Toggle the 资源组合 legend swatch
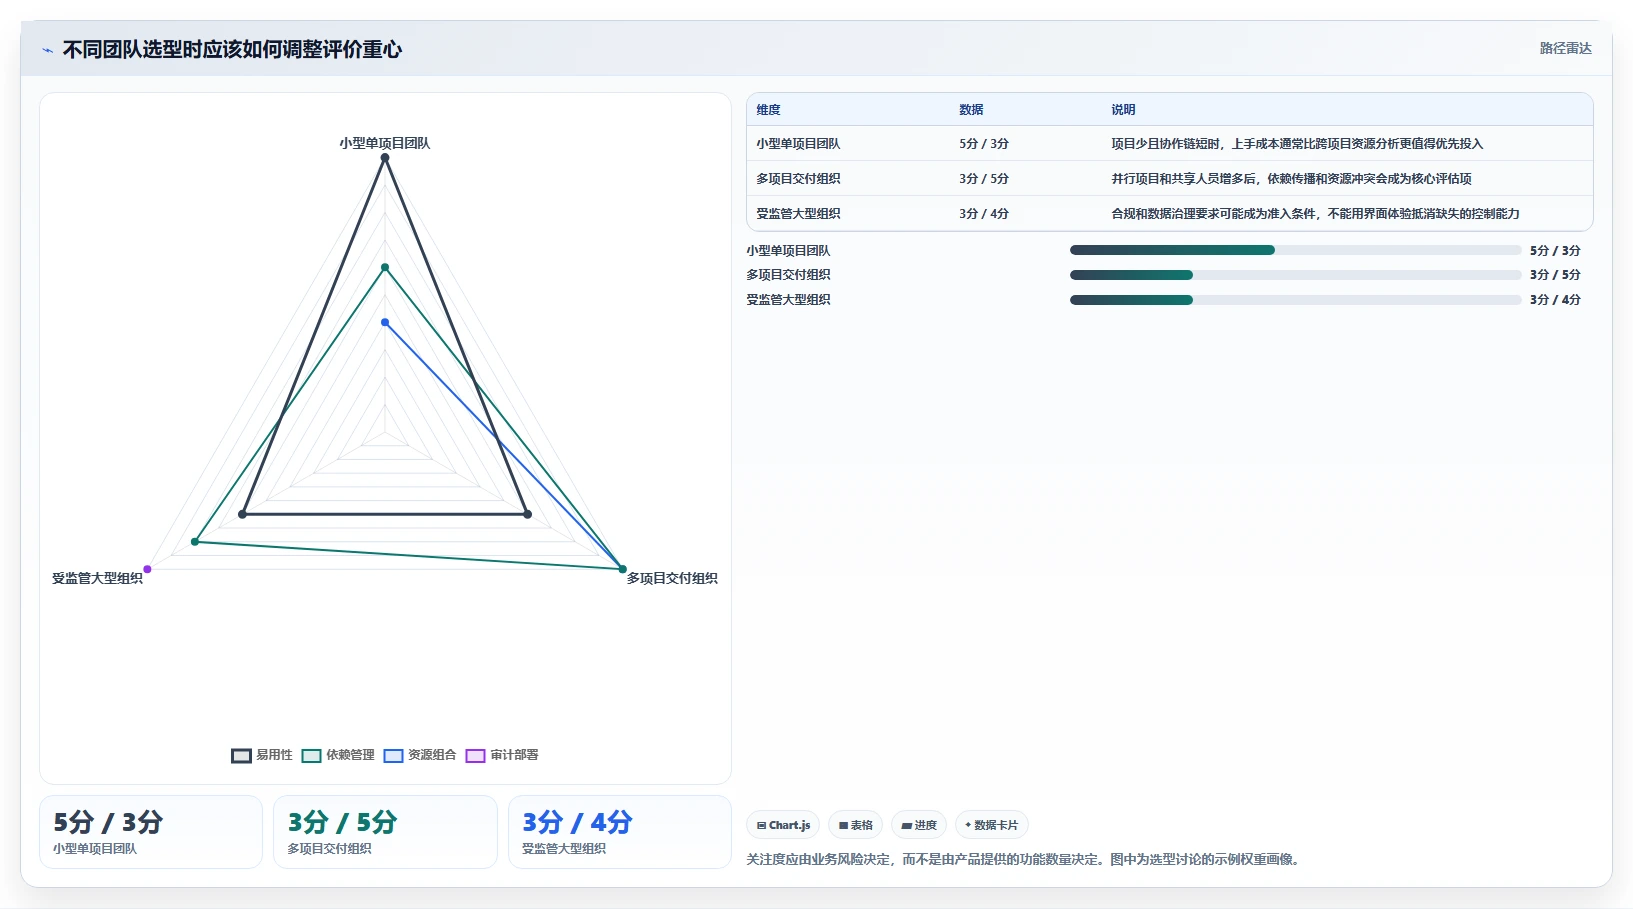 (393, 756)
